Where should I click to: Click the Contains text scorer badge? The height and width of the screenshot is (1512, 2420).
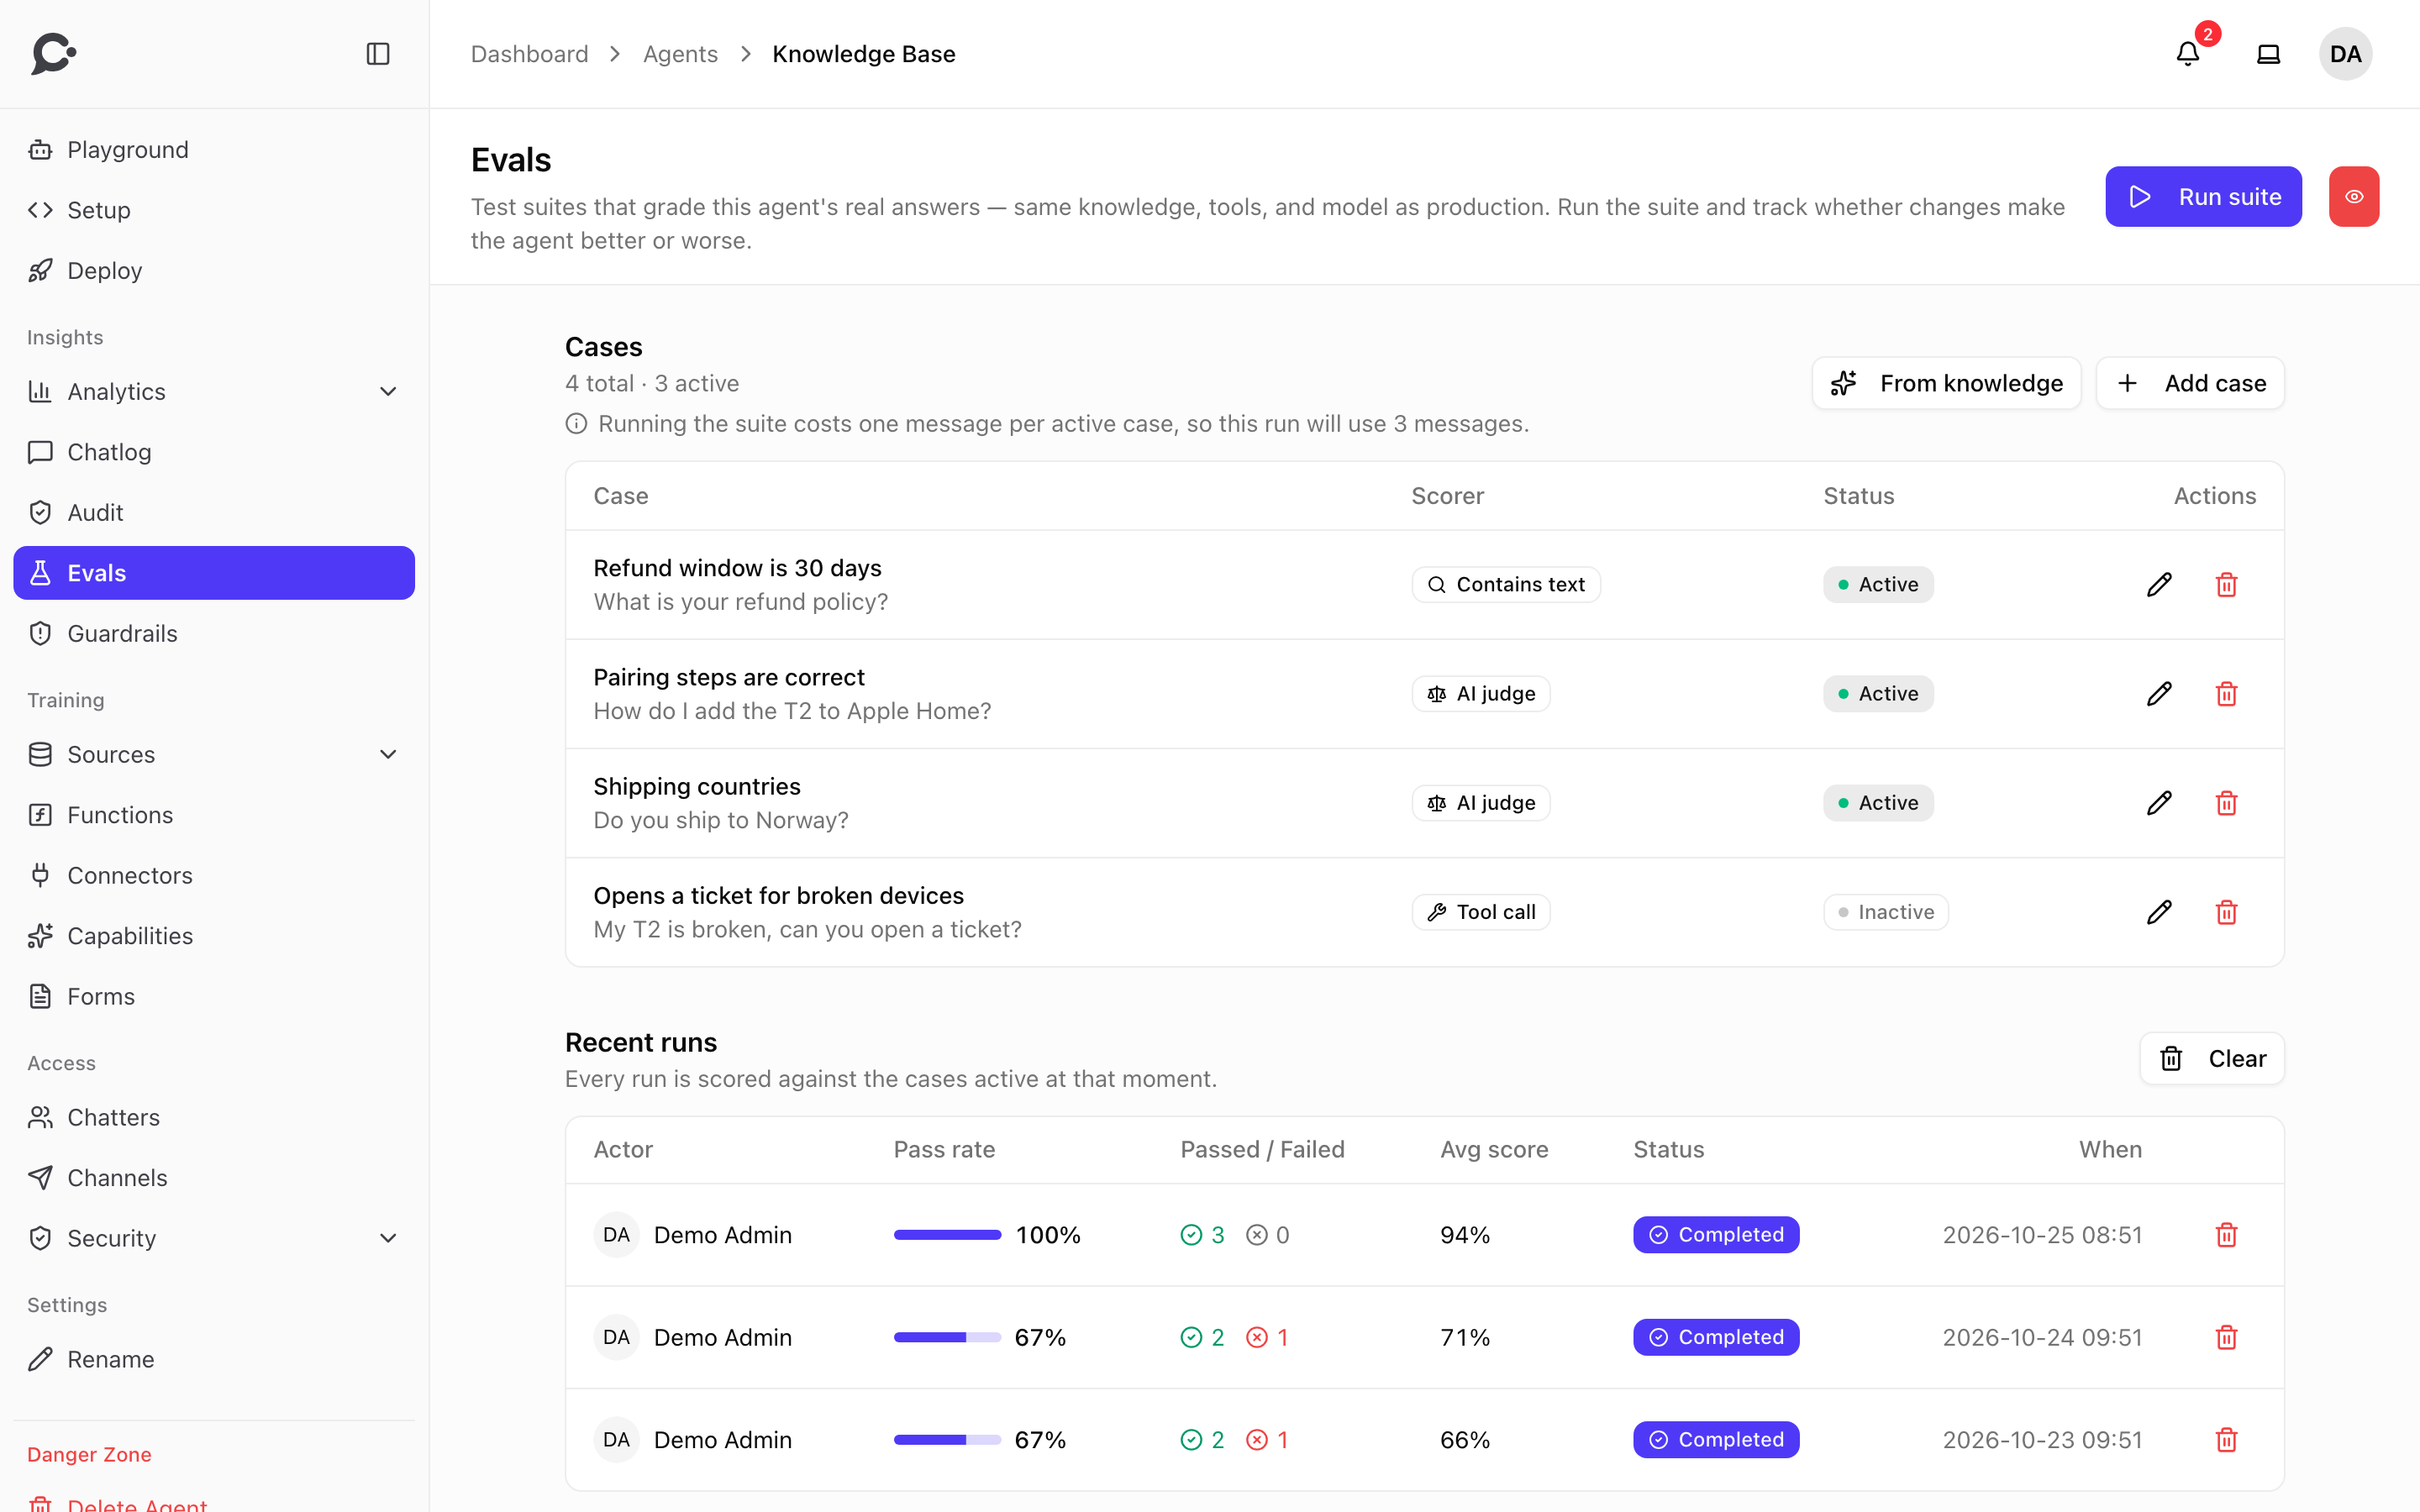click(1506, 585)
